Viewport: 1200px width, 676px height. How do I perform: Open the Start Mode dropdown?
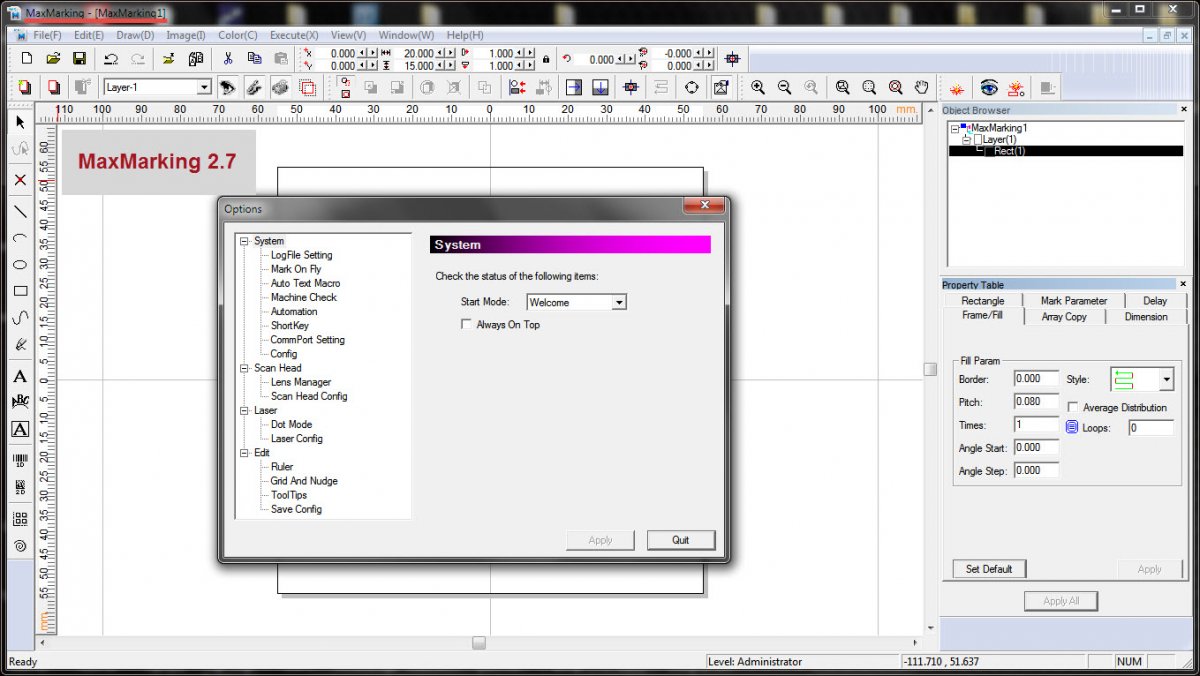(619, 302)
